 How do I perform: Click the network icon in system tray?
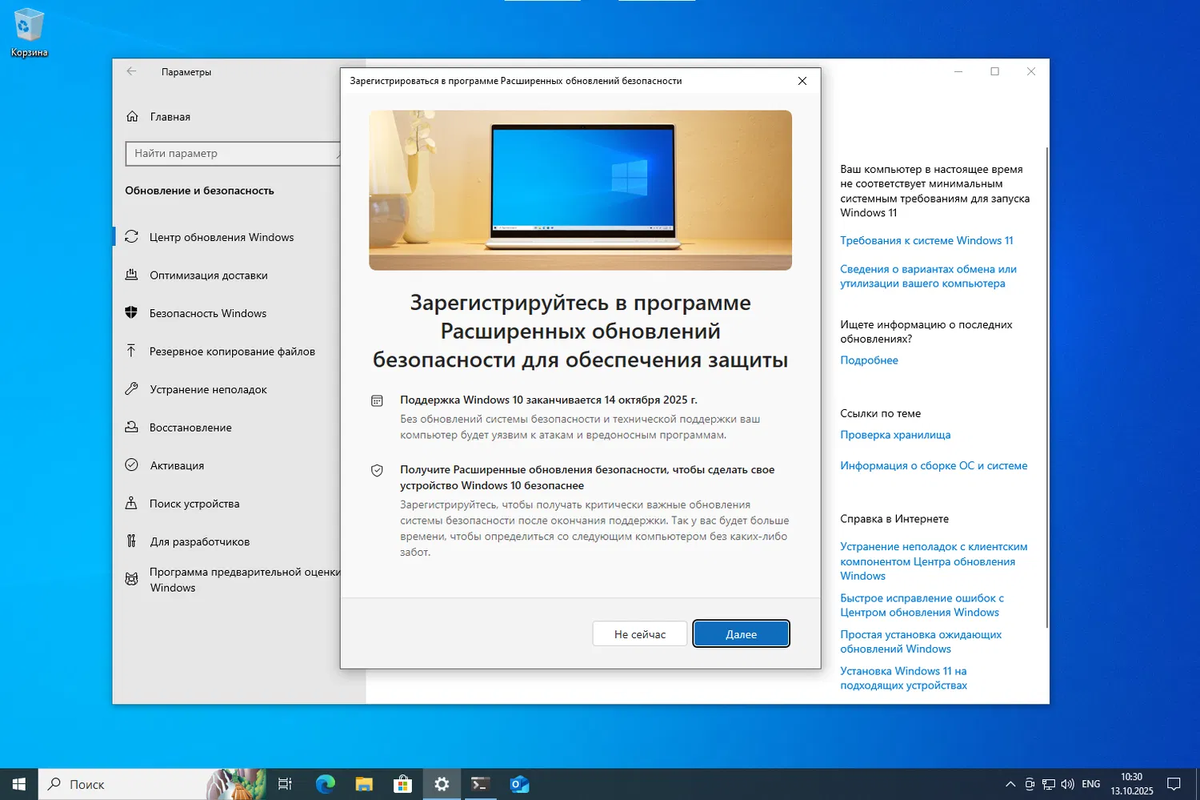point(1048,784)
